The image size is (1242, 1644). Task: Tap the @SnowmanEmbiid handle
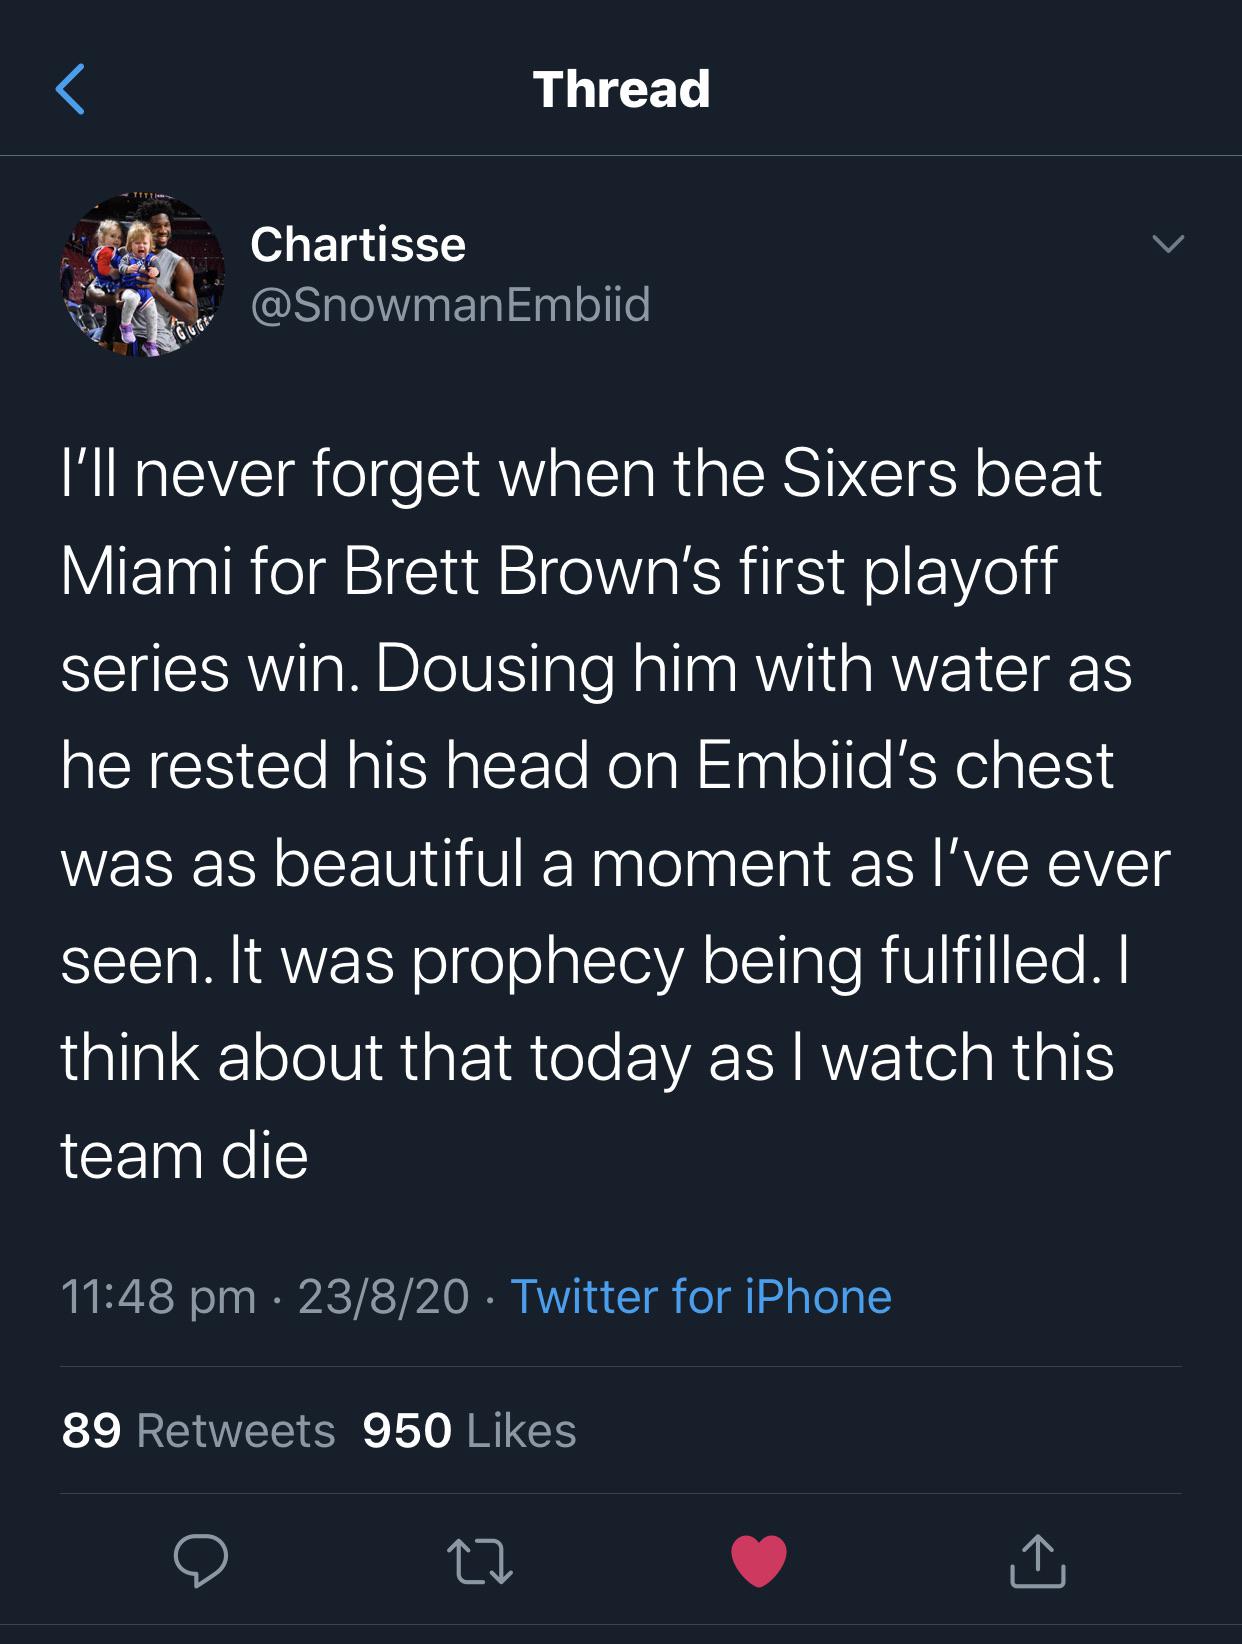coord(450,304)
